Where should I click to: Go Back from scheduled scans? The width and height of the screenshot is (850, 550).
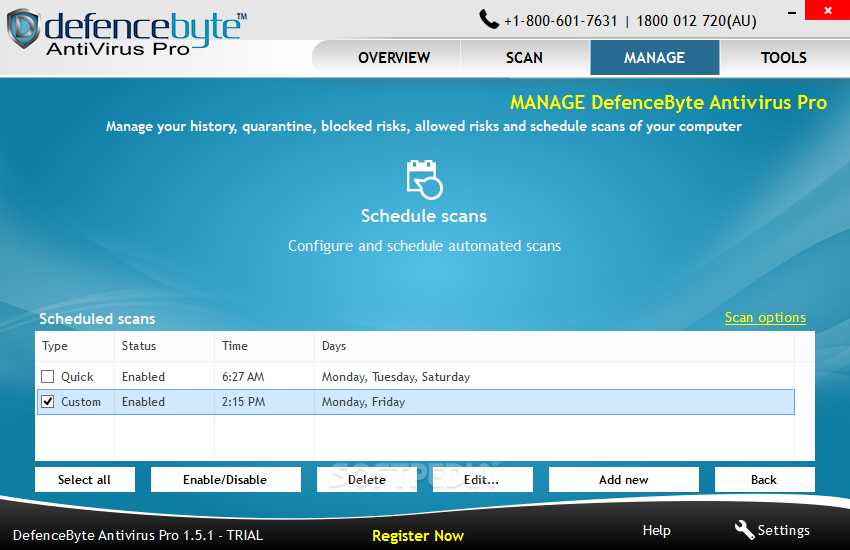(x=764, y=480)
